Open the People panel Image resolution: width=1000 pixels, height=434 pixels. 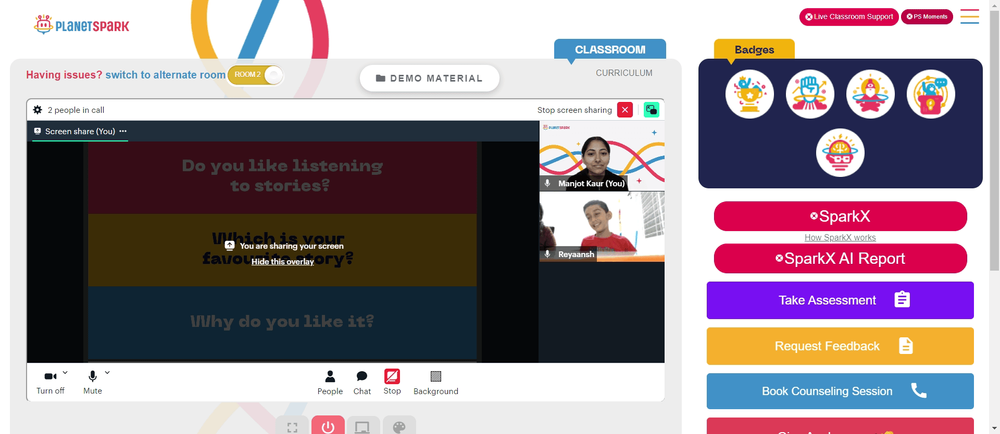tap(330, 382)
